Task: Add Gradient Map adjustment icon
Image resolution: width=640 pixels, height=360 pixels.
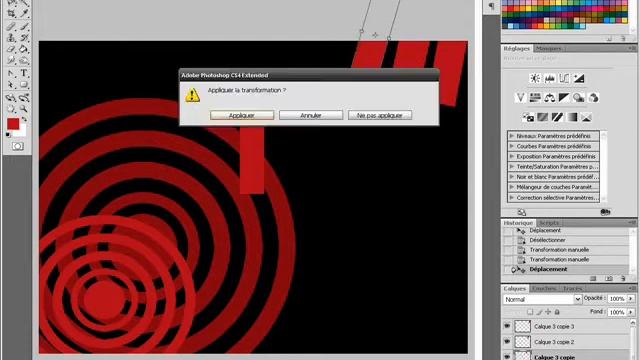Action: pyautogui.click(x=572, y=117)
